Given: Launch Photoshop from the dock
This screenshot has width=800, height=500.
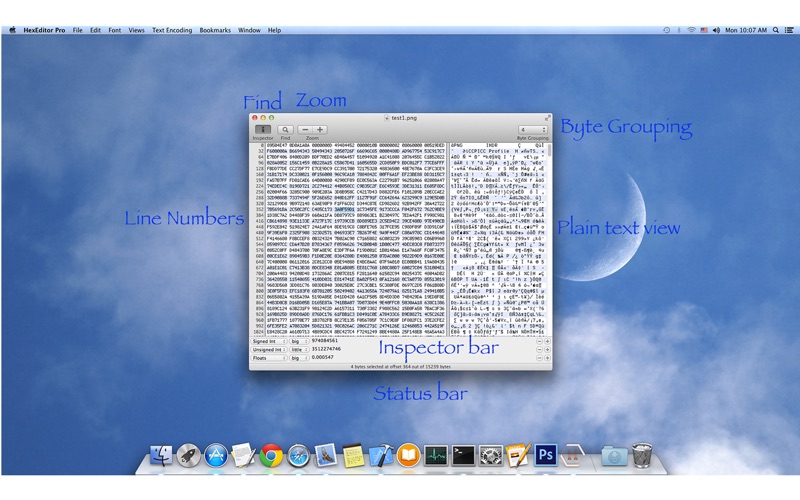Looking at the screenshot, I should [545, 455].
